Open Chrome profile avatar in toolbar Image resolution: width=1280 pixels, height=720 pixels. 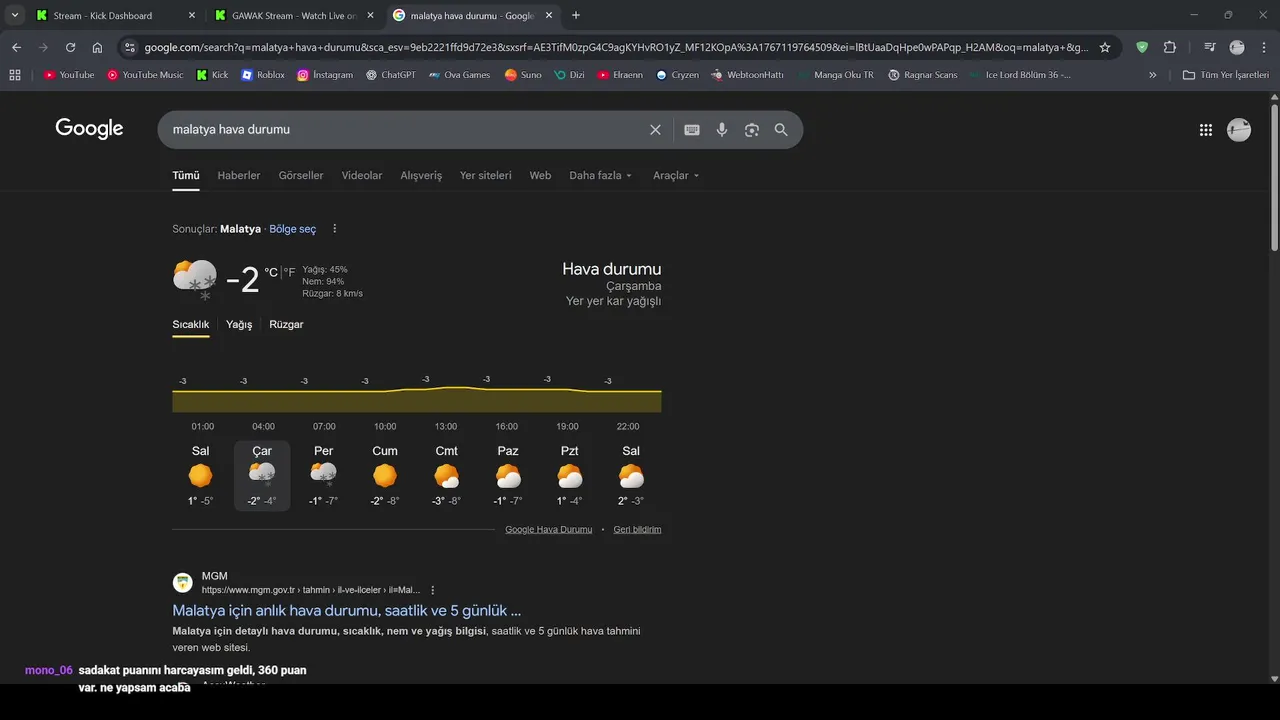pyautogui.click(x=1237, y=47)
